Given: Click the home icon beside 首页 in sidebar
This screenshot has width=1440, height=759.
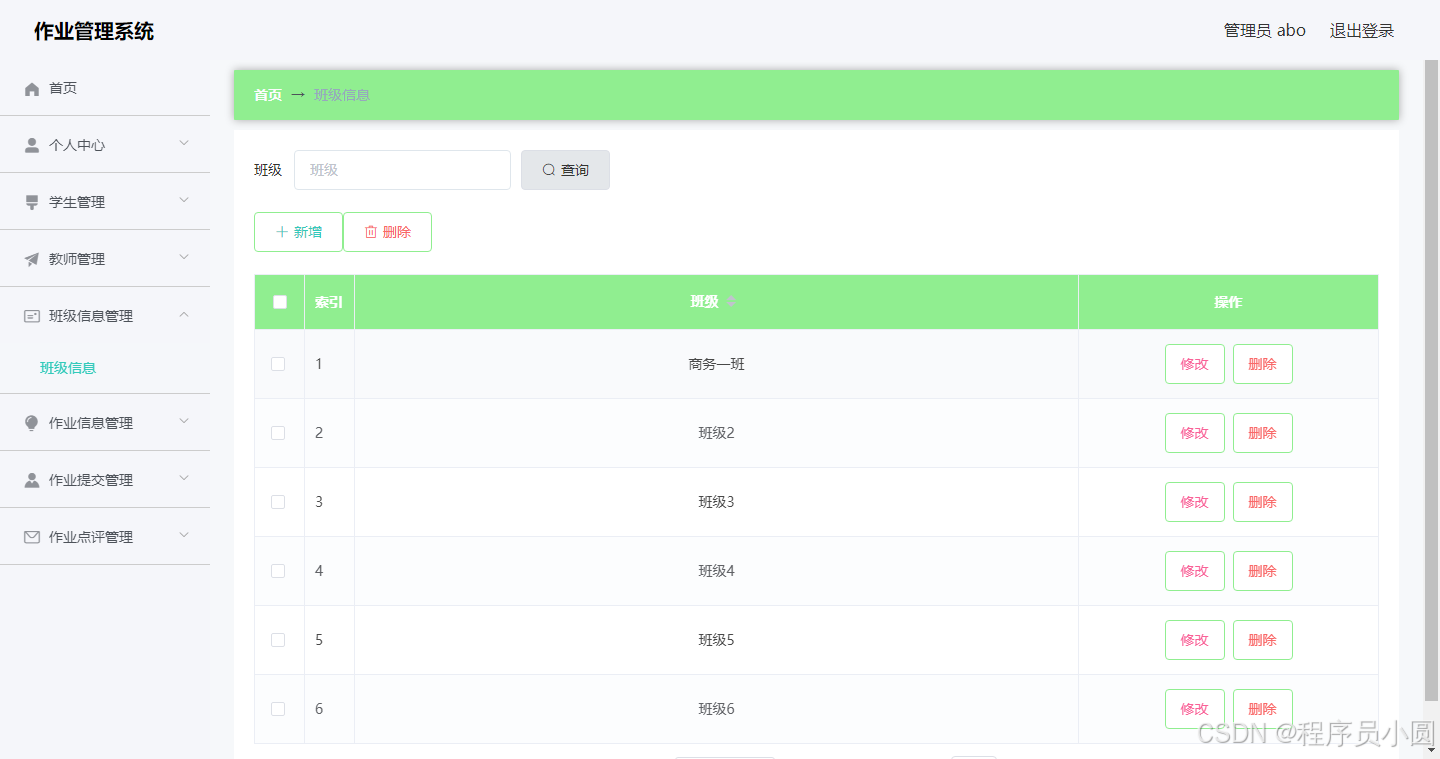Looking at the screenshot, I should (x=32, y=89).
